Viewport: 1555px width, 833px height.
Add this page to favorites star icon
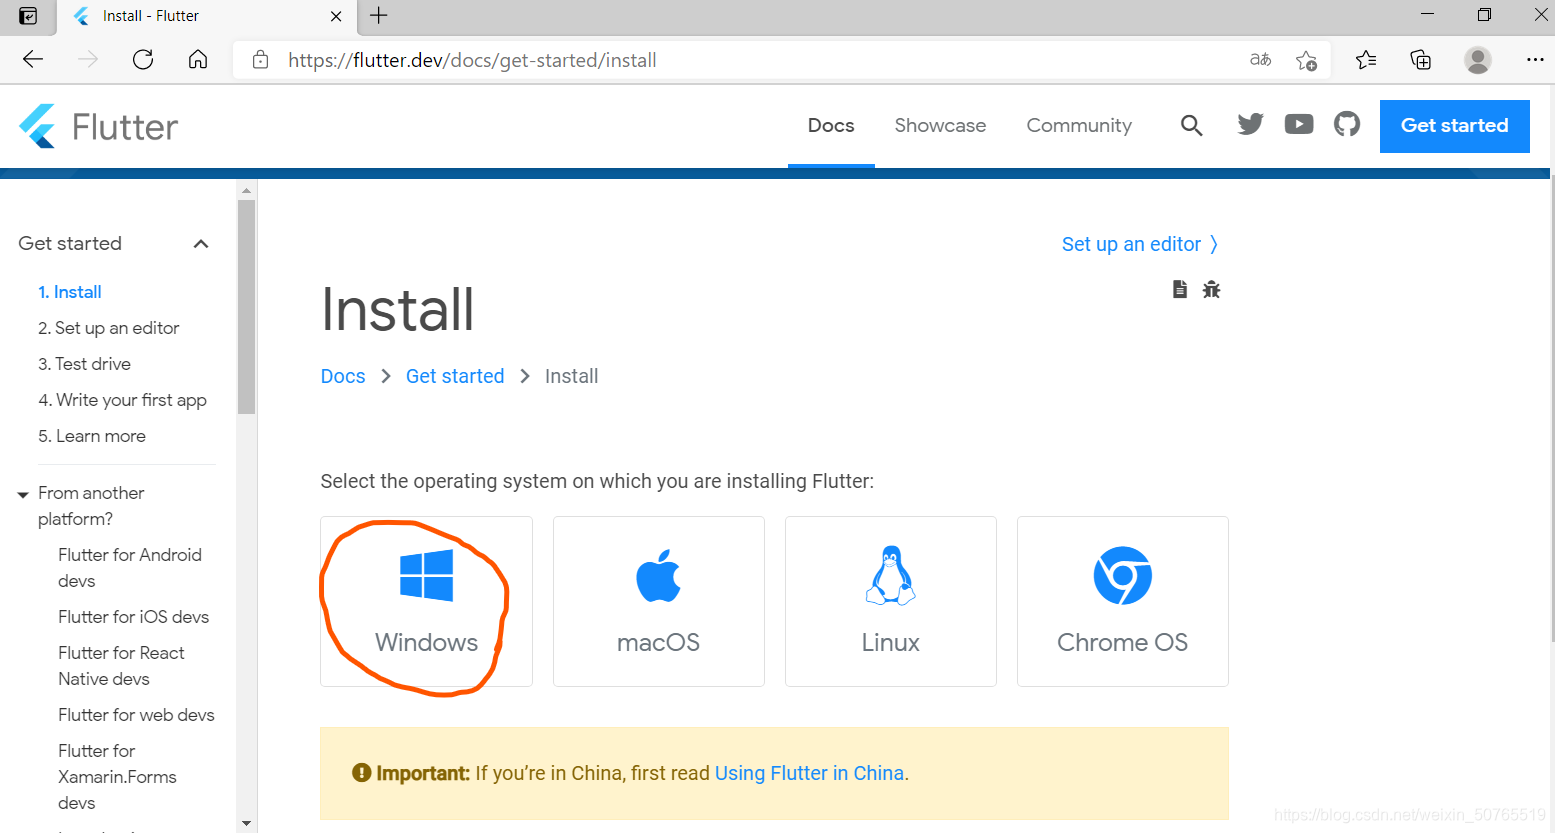pos(1306,60)
